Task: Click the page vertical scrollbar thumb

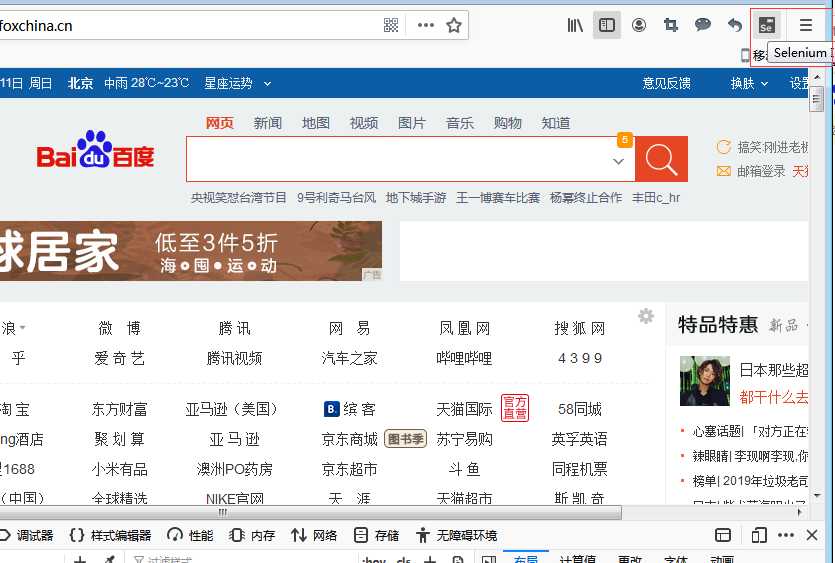Action: 816,99
